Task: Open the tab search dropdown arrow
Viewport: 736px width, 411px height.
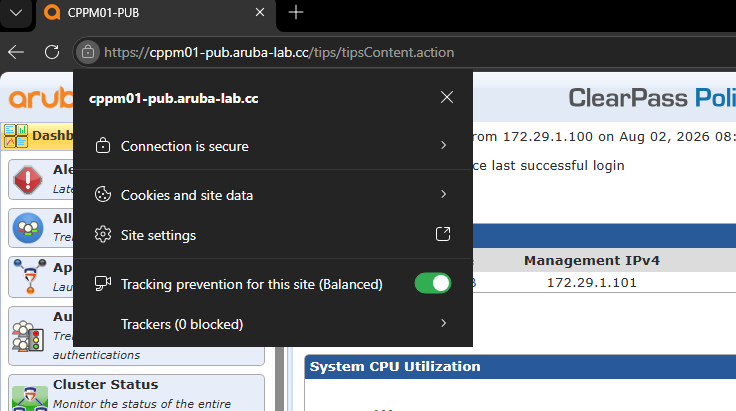Action: [x=16, y=13]
